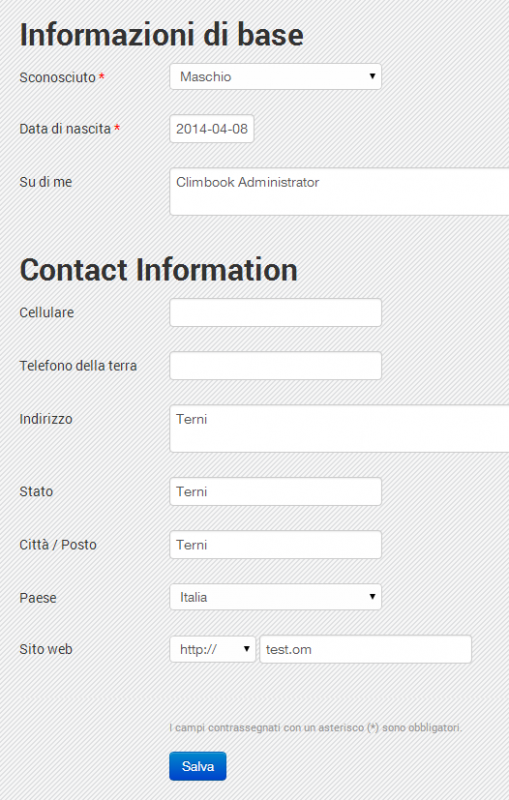
Task: Click the Su di me label
Action: [x=46, y=182]
